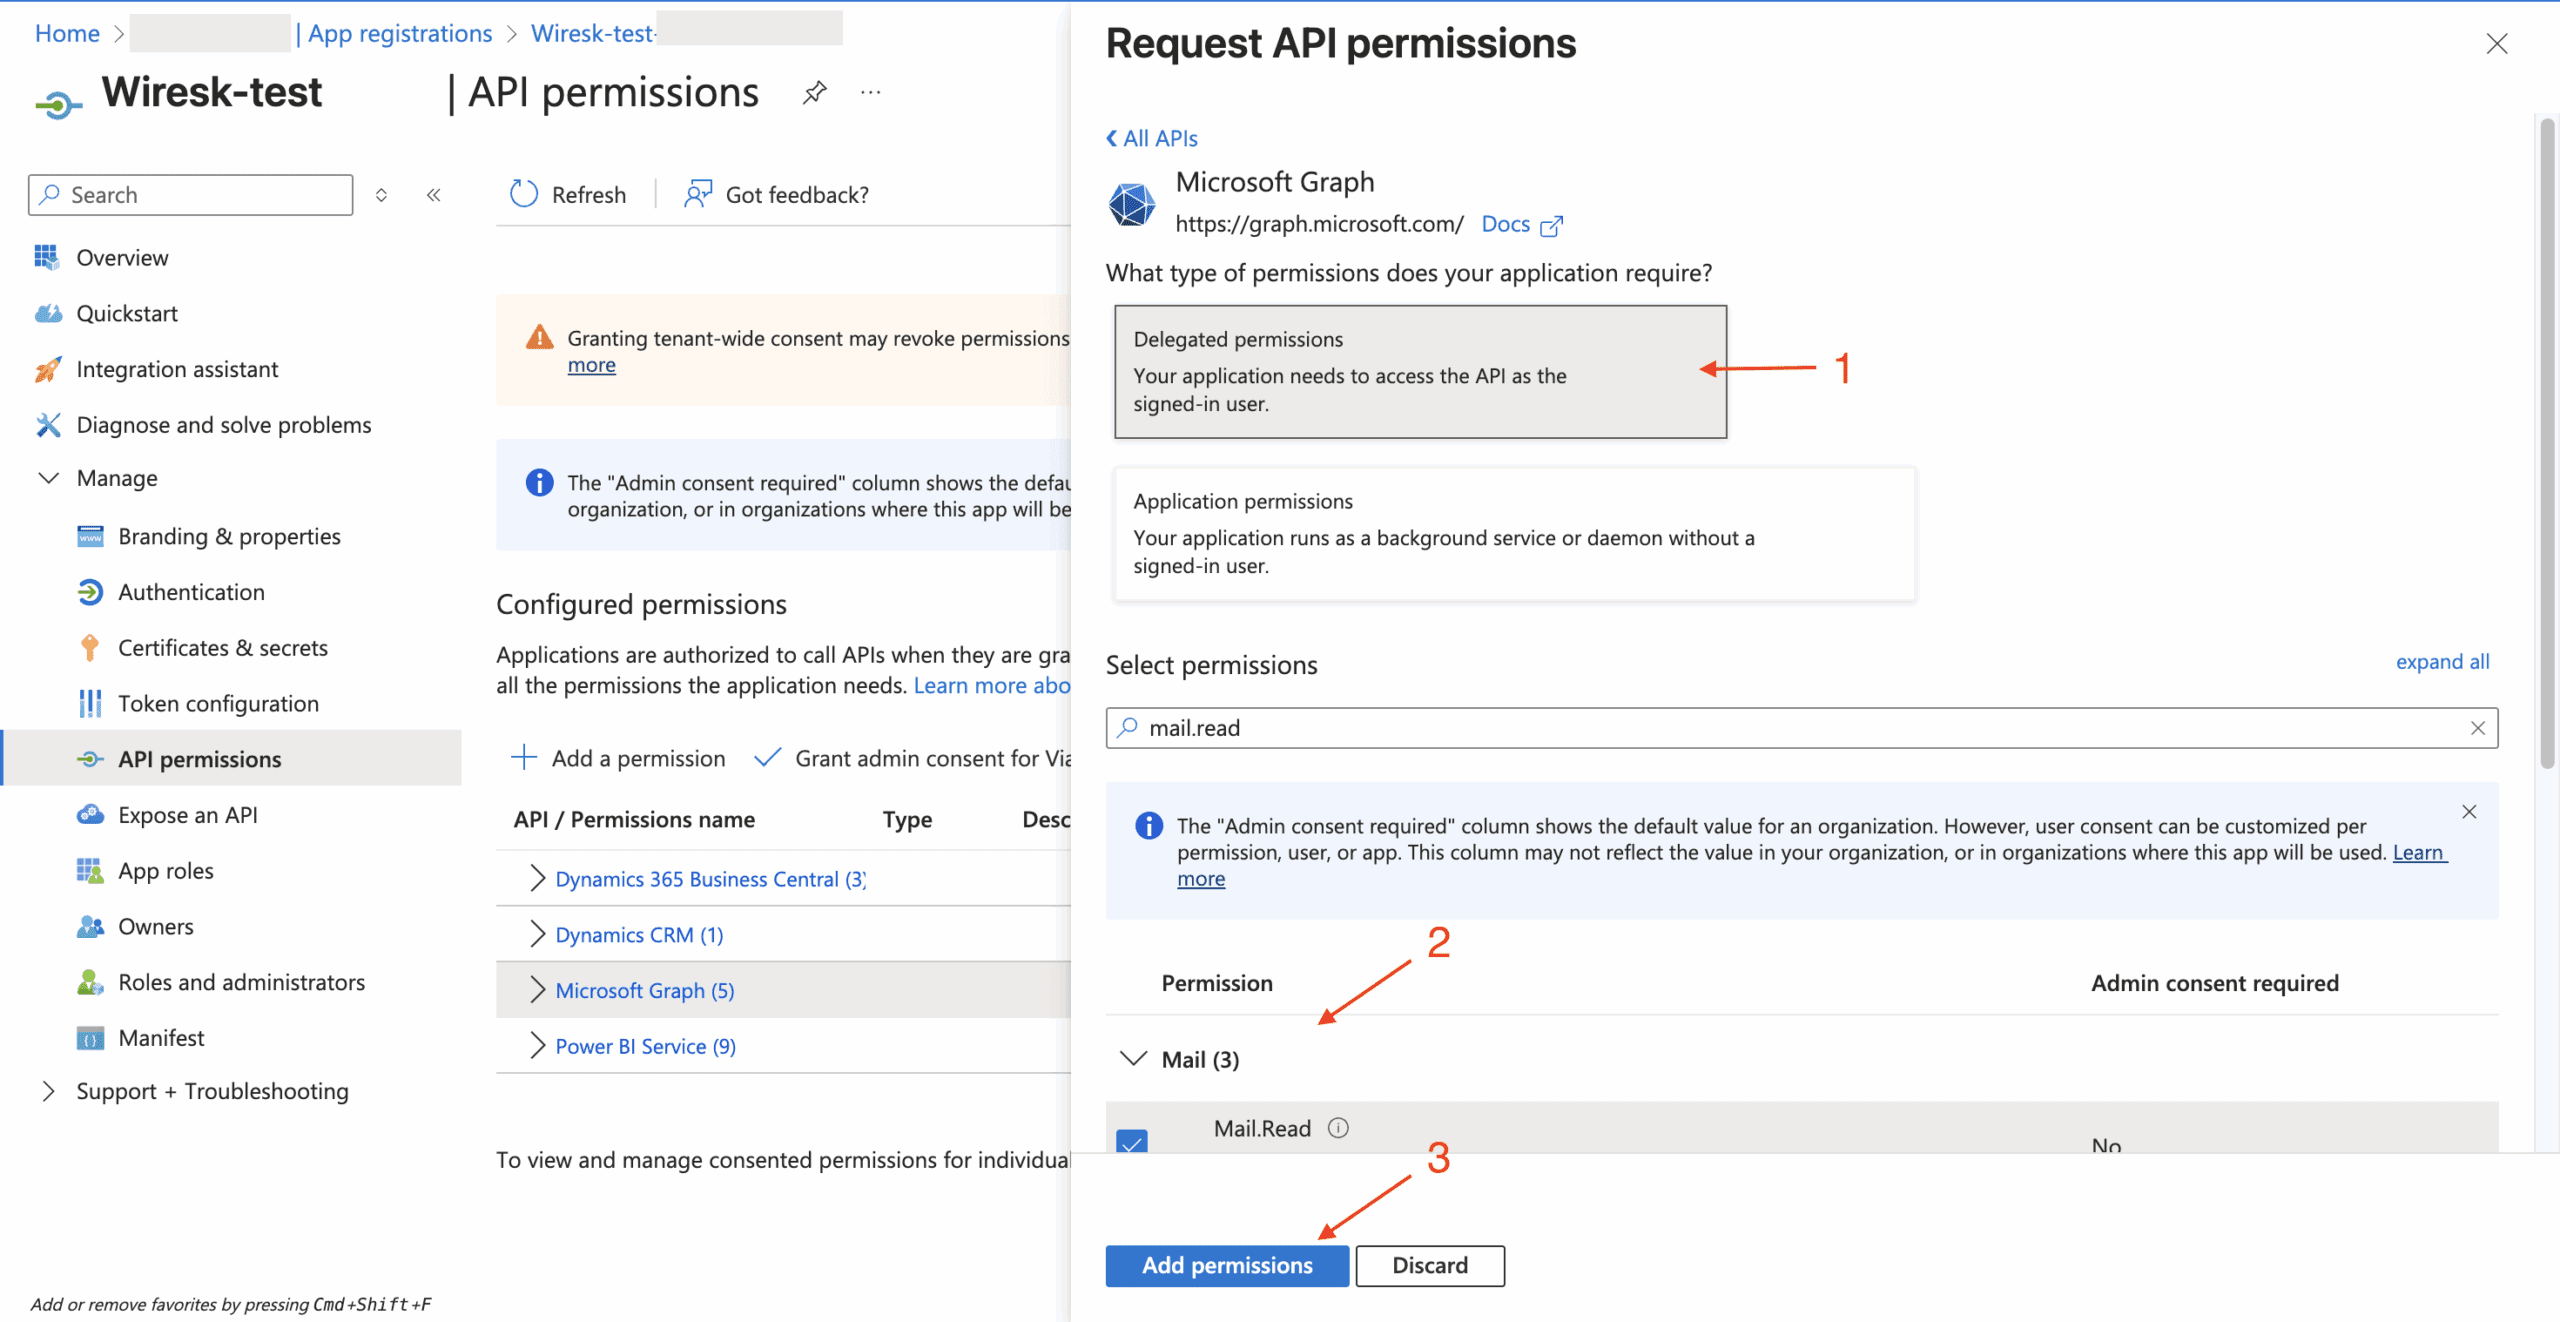The width and height of the screenshot is (2560, 1322).
Task: Click the App roles icon
Action: click(90, 870)
